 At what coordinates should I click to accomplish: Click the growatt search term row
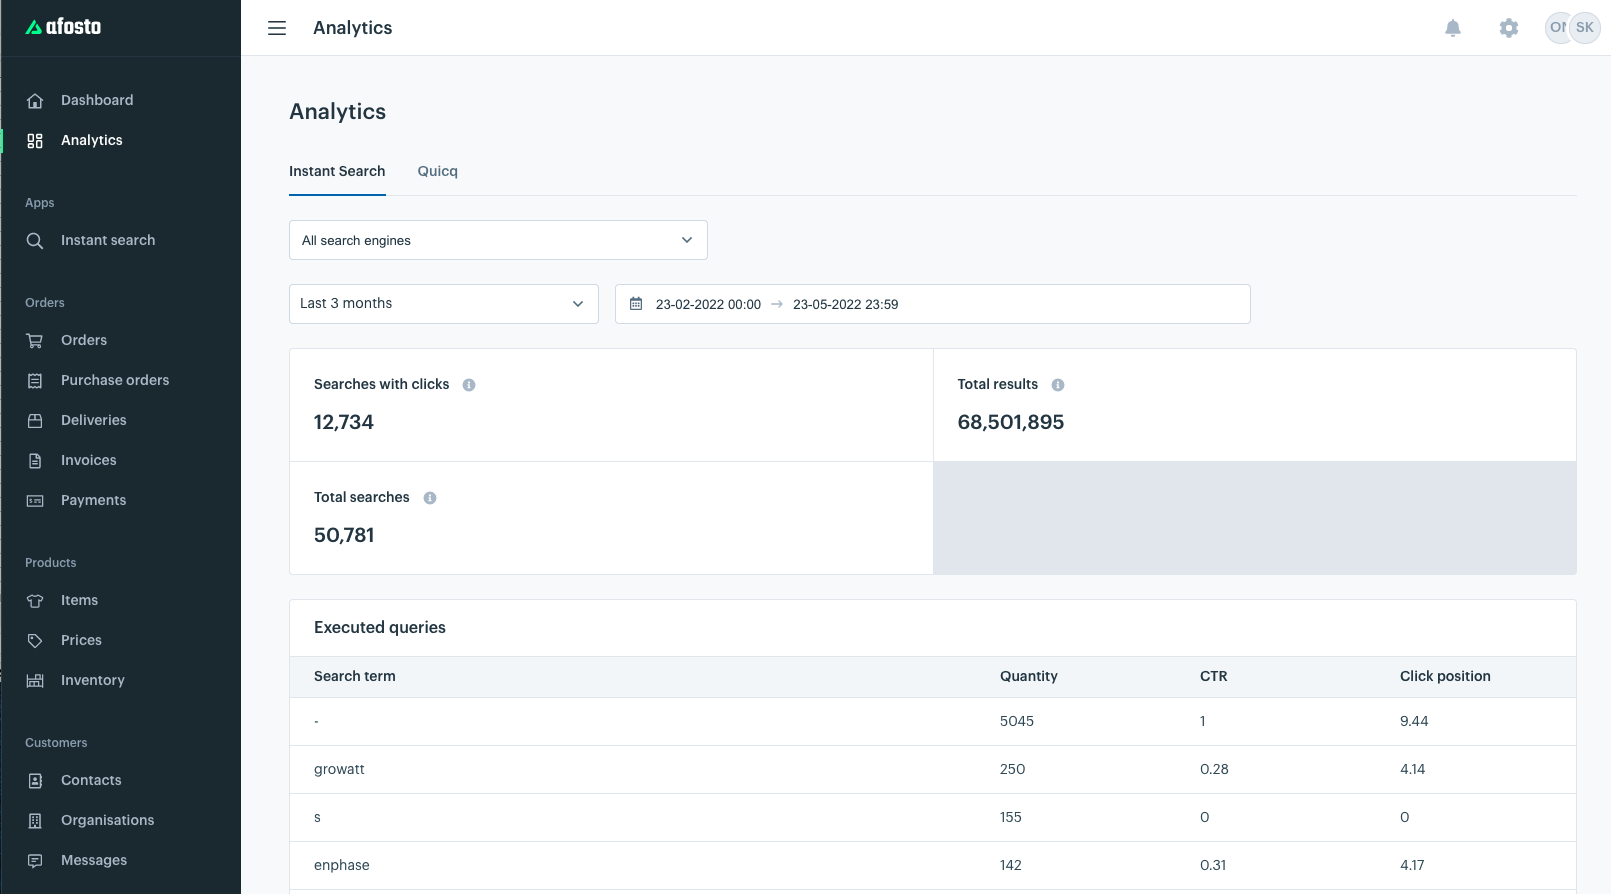(339, 769)
